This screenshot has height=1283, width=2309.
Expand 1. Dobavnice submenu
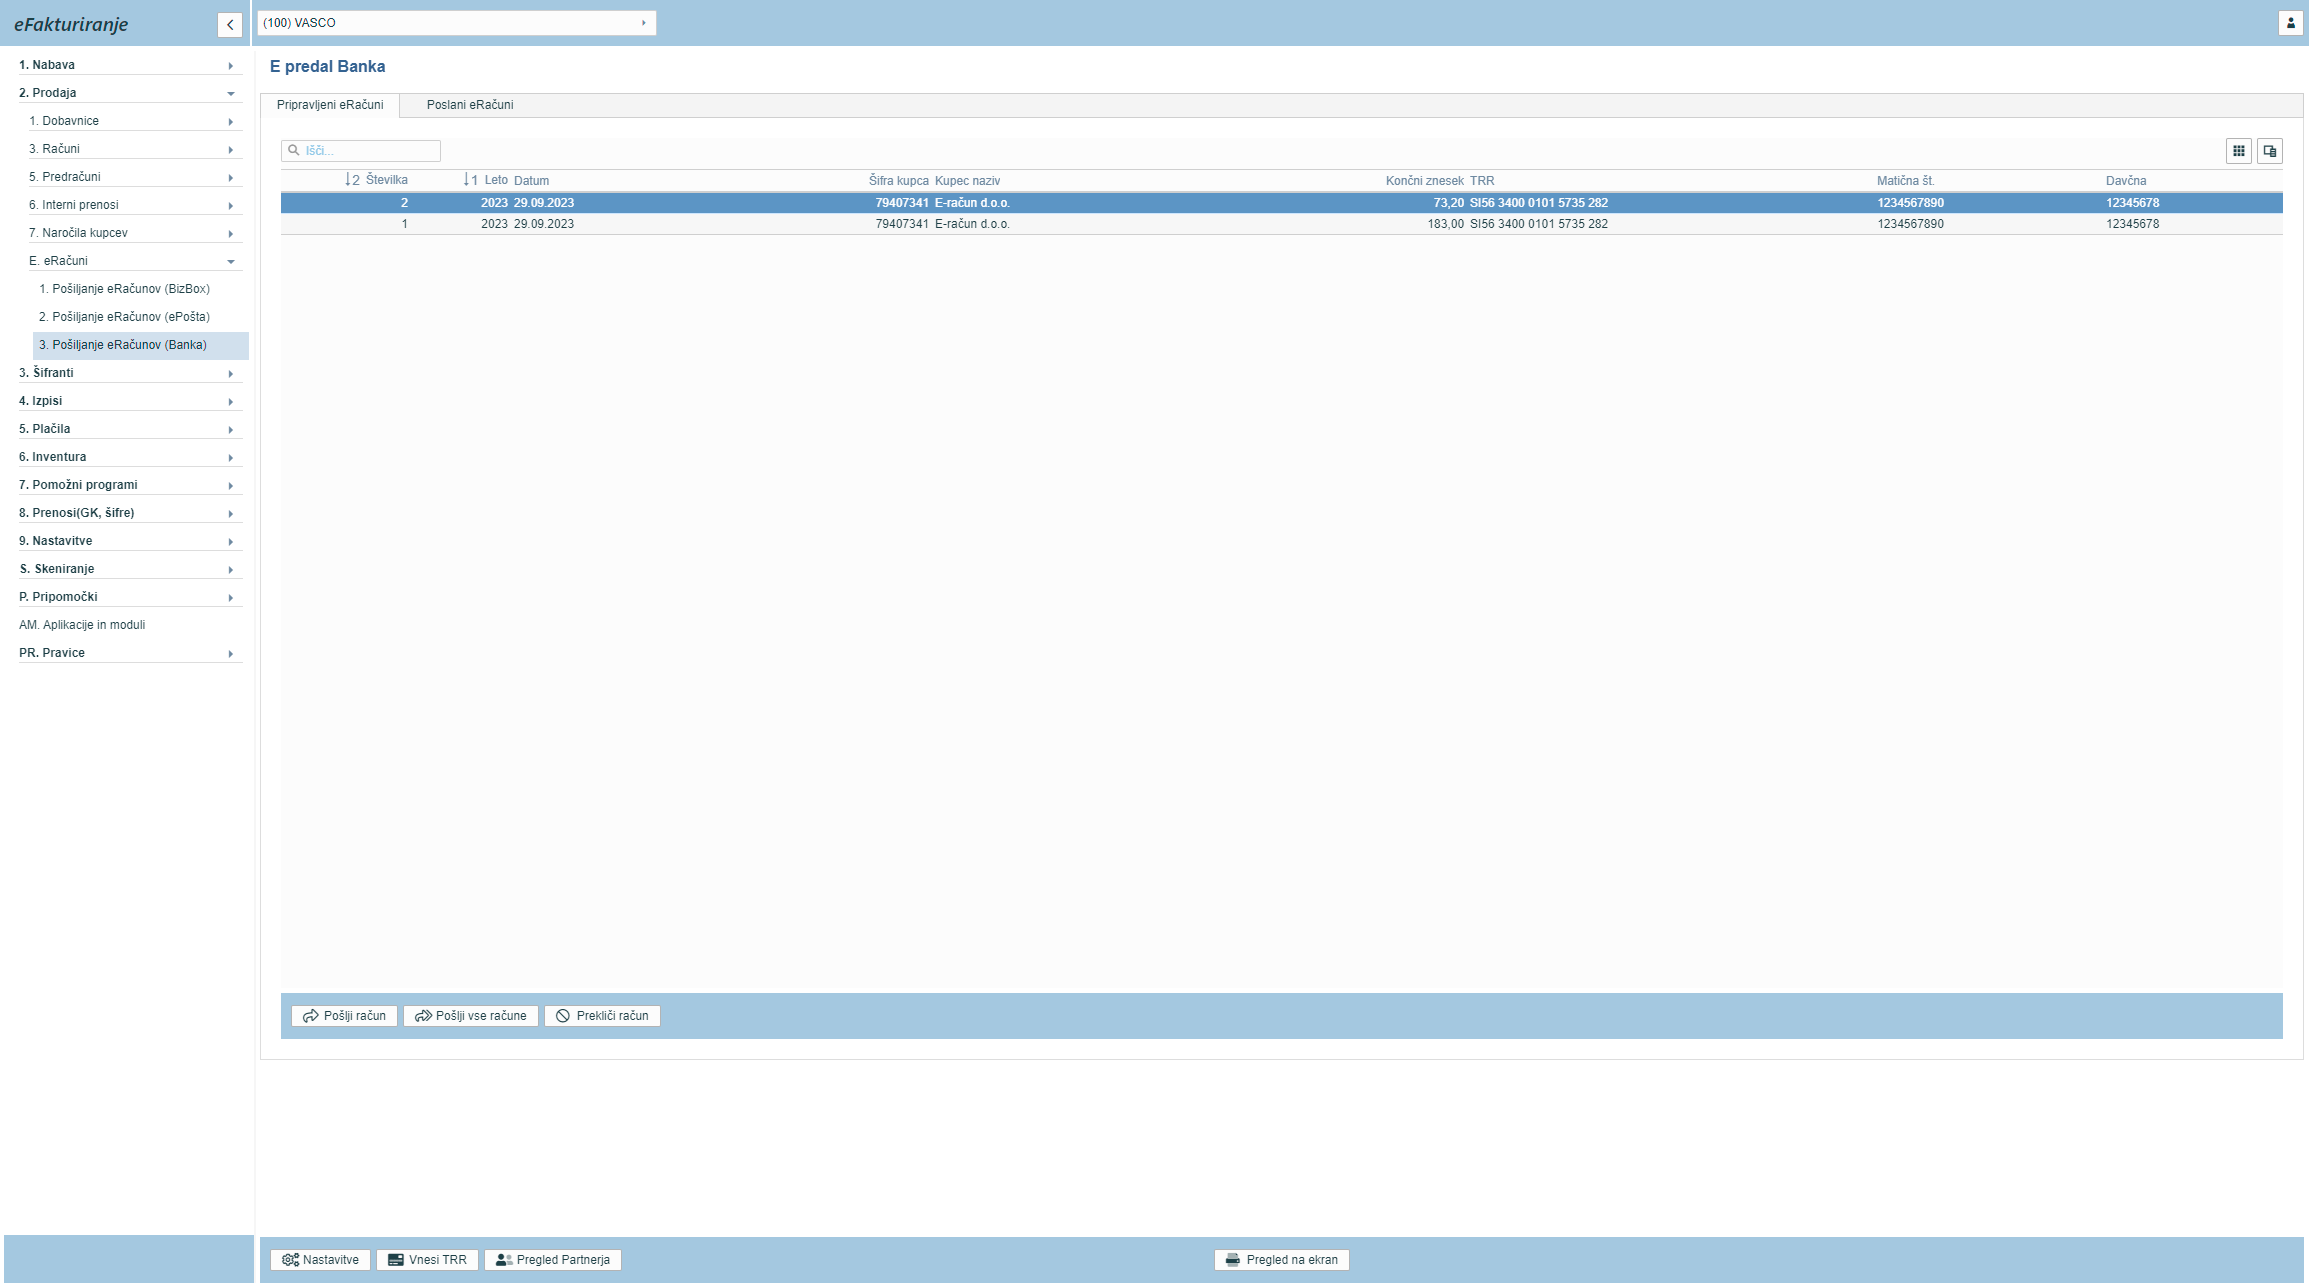tap(135, 121)
